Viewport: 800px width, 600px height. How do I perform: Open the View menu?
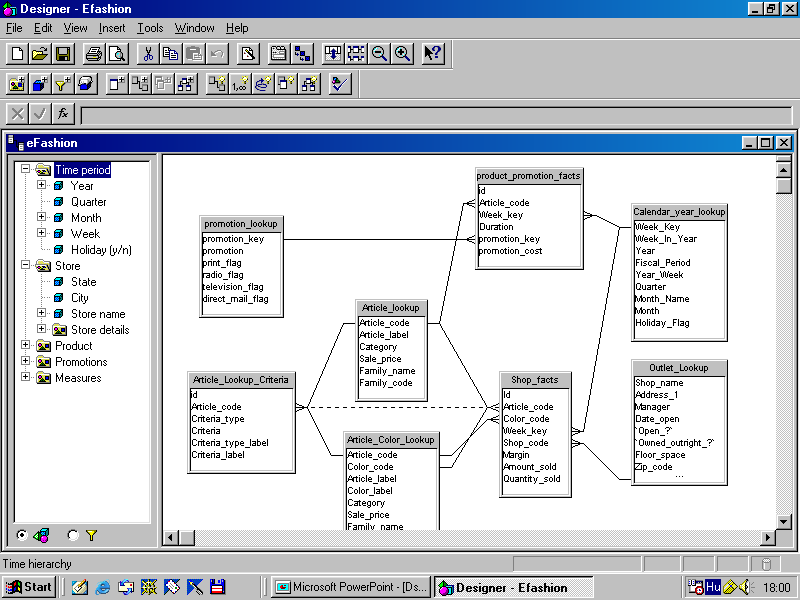coord(75,28)
